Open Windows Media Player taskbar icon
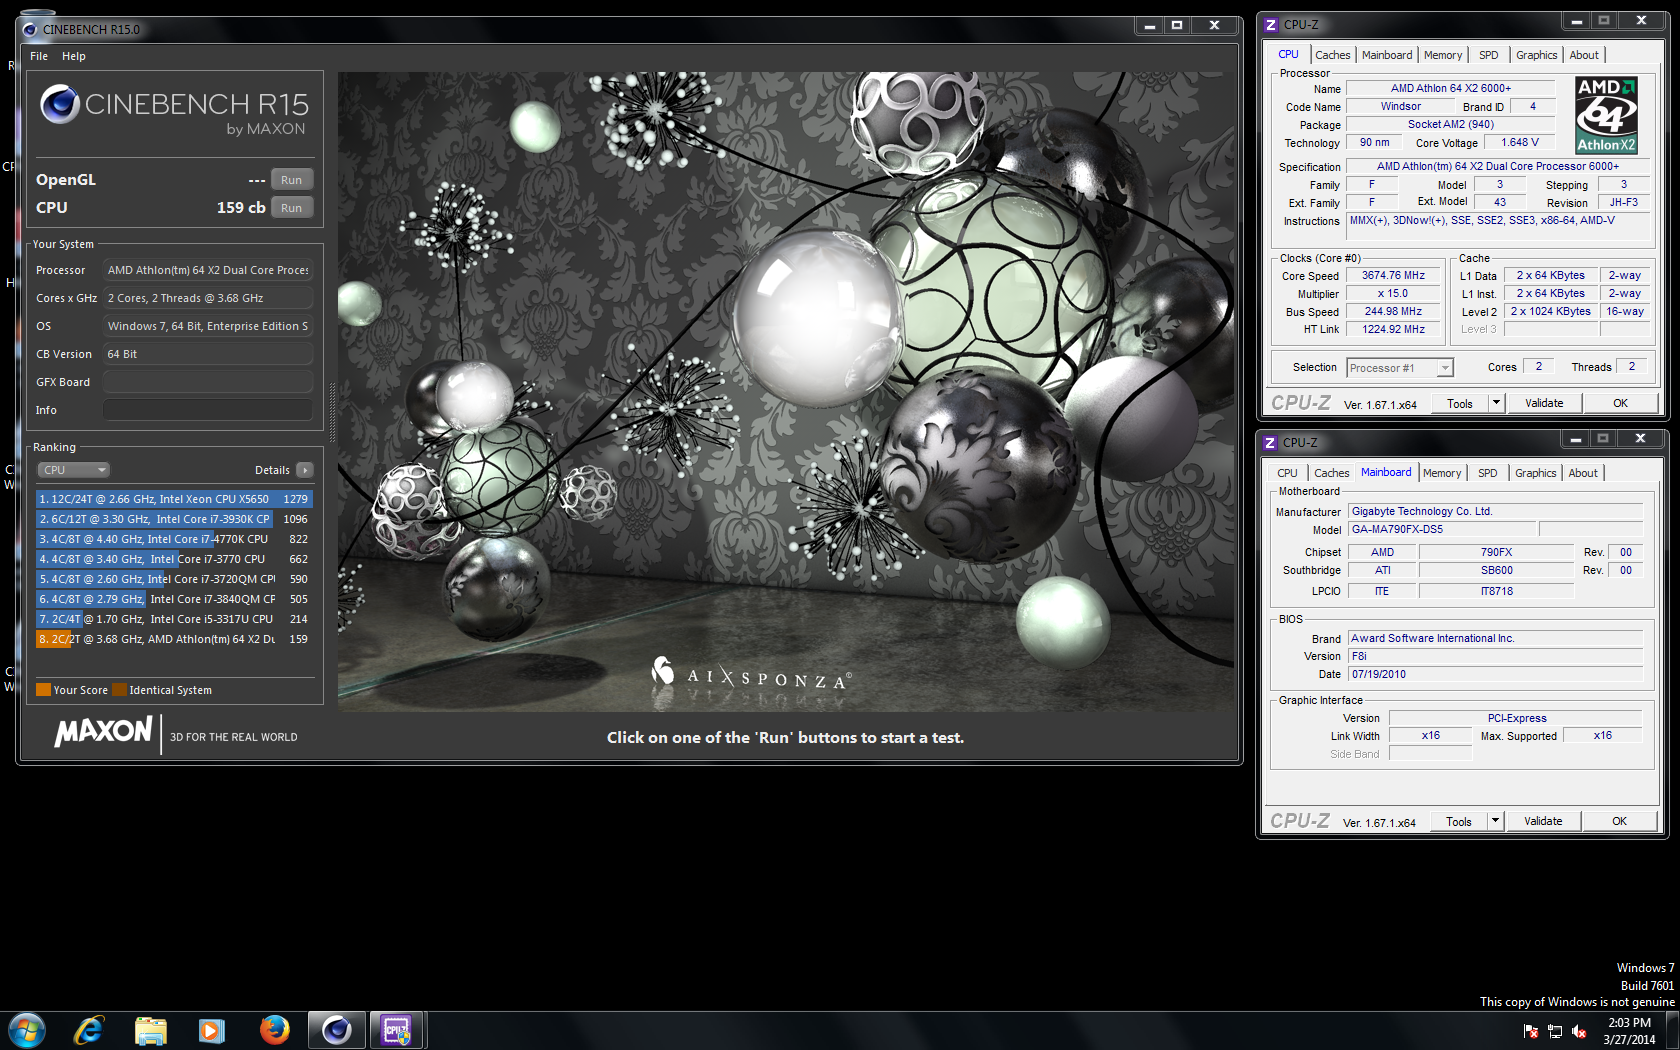Screen dimensions: 1680x1050 211,1030
